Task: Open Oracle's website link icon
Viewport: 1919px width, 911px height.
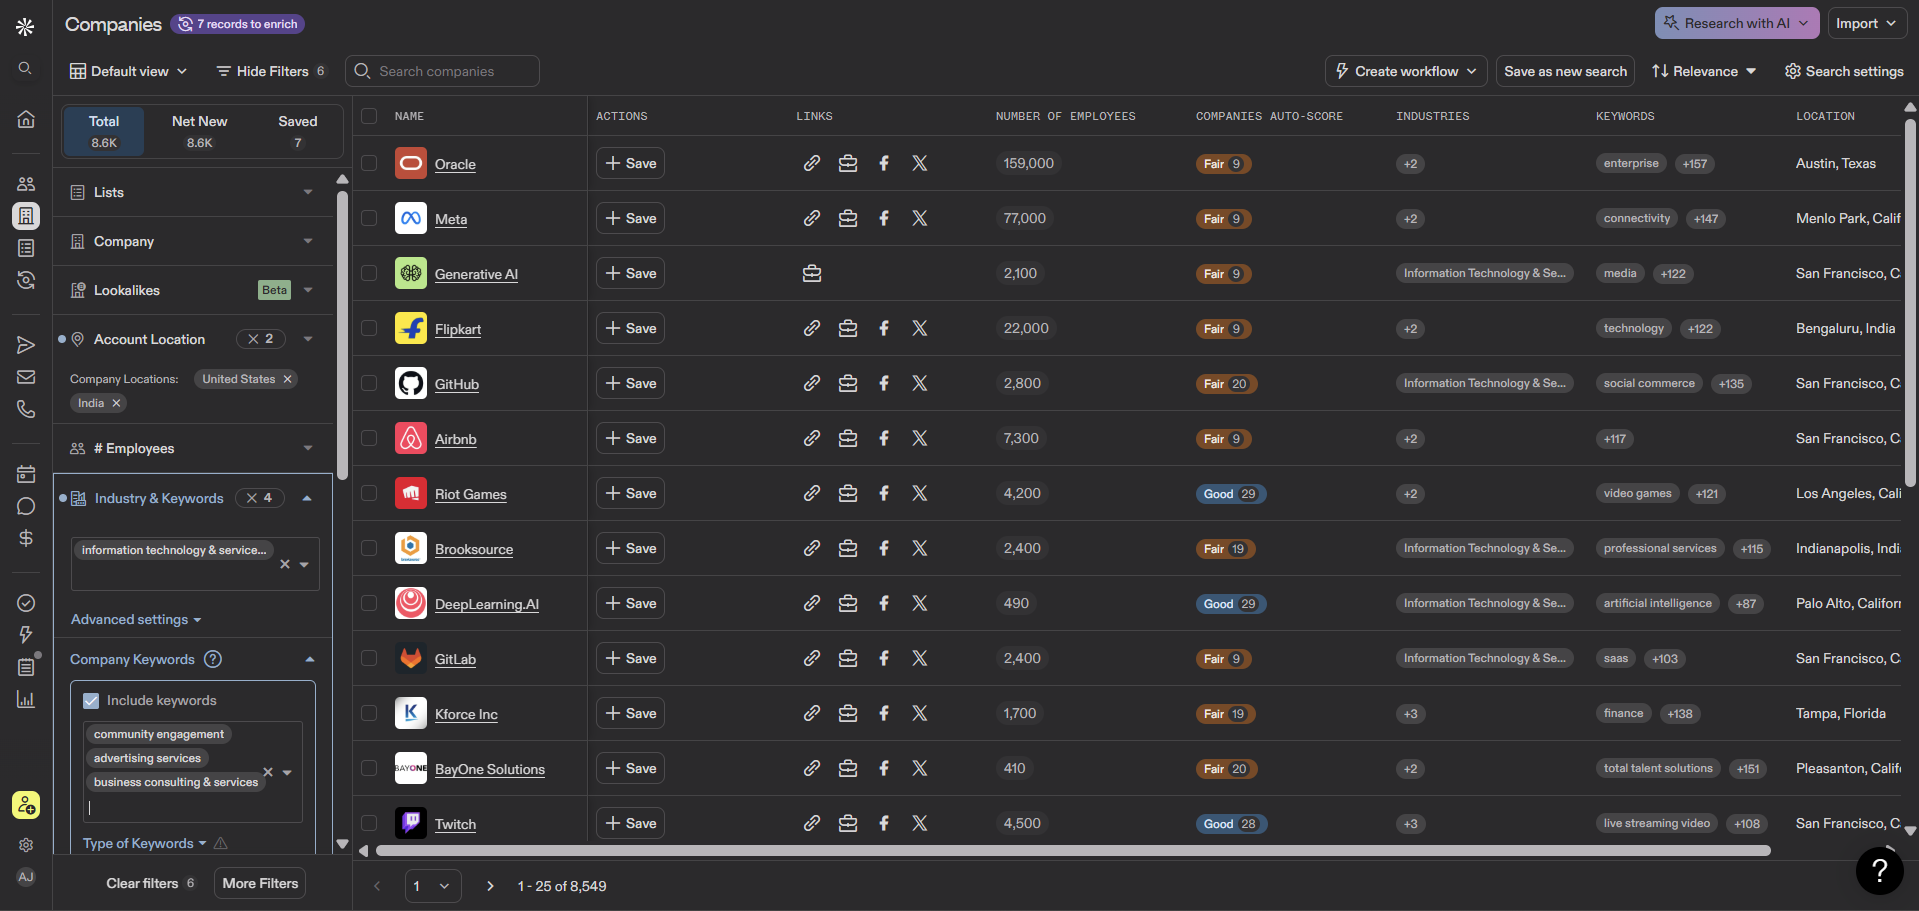Action: click(x=812, y=163)
